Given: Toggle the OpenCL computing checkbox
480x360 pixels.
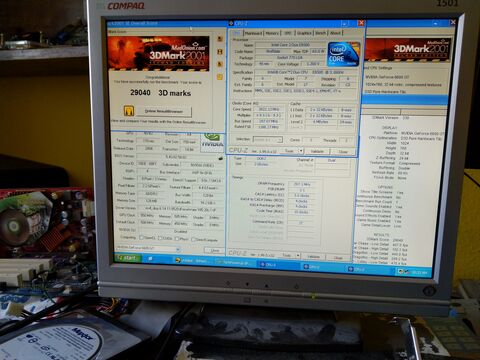Looking at the screenshot, I should 141,238.
